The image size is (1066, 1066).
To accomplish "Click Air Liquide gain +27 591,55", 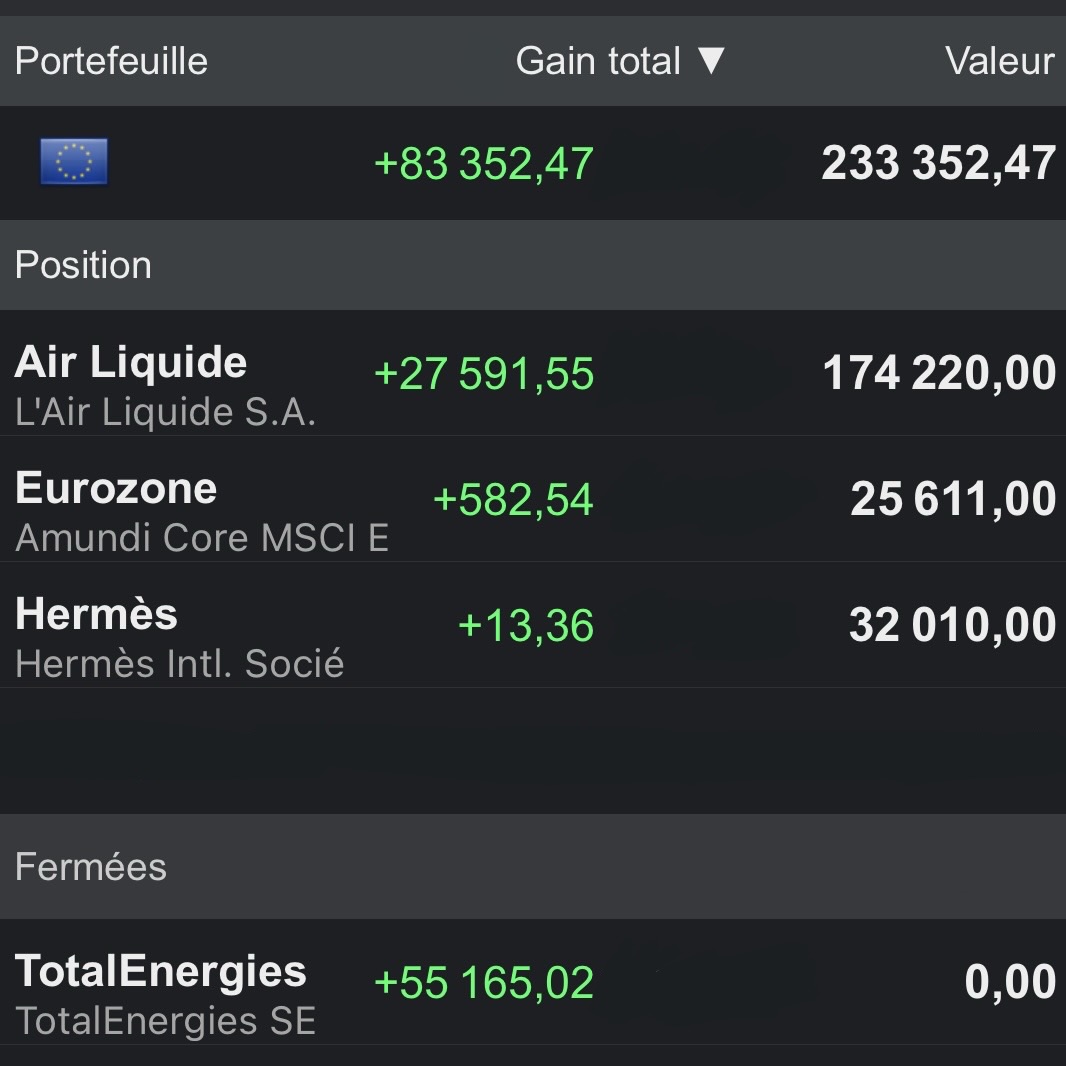I will [484, 373].
